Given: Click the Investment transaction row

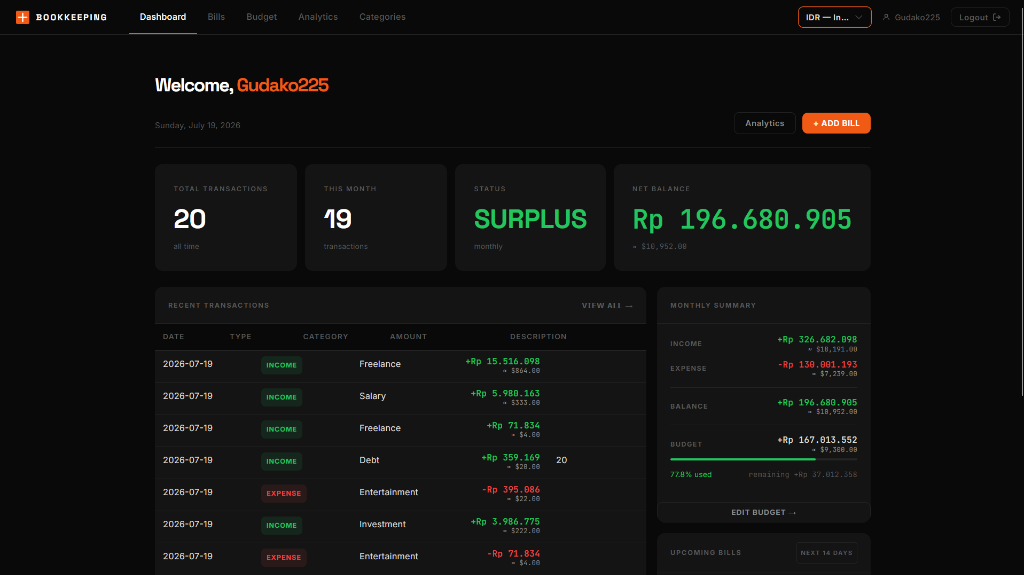Looking at the screenshot, I should point(400,526).
